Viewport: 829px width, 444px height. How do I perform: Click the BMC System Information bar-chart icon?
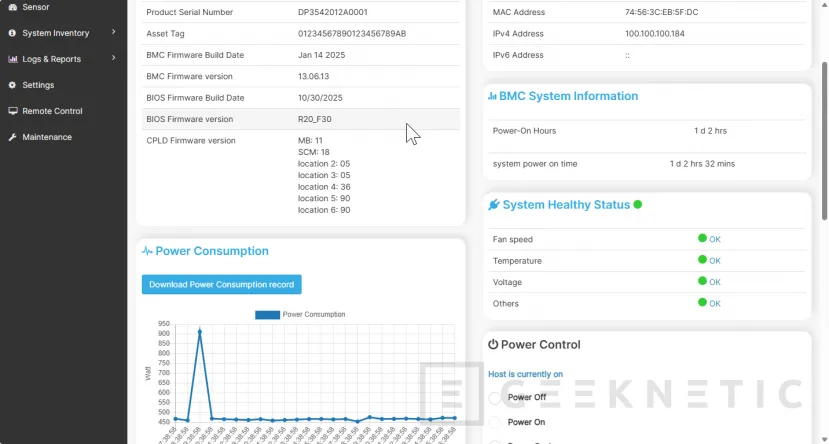492,96
